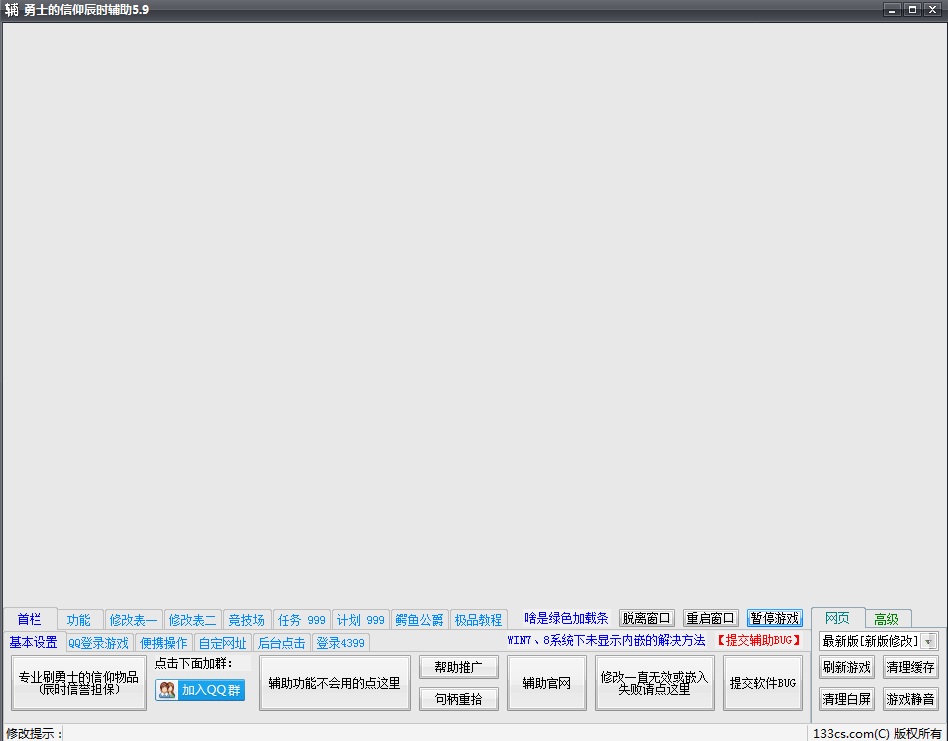Click the 提交软件BUG button
This screenshot has width=948, height=741.
763,683
